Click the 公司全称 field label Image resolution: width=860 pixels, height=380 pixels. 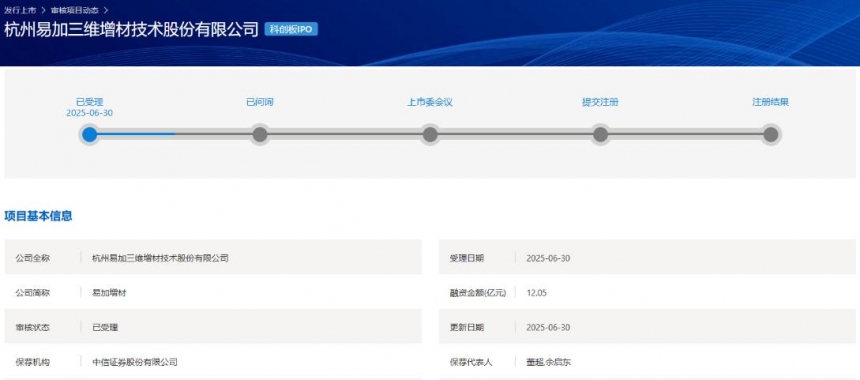point(32,258)
